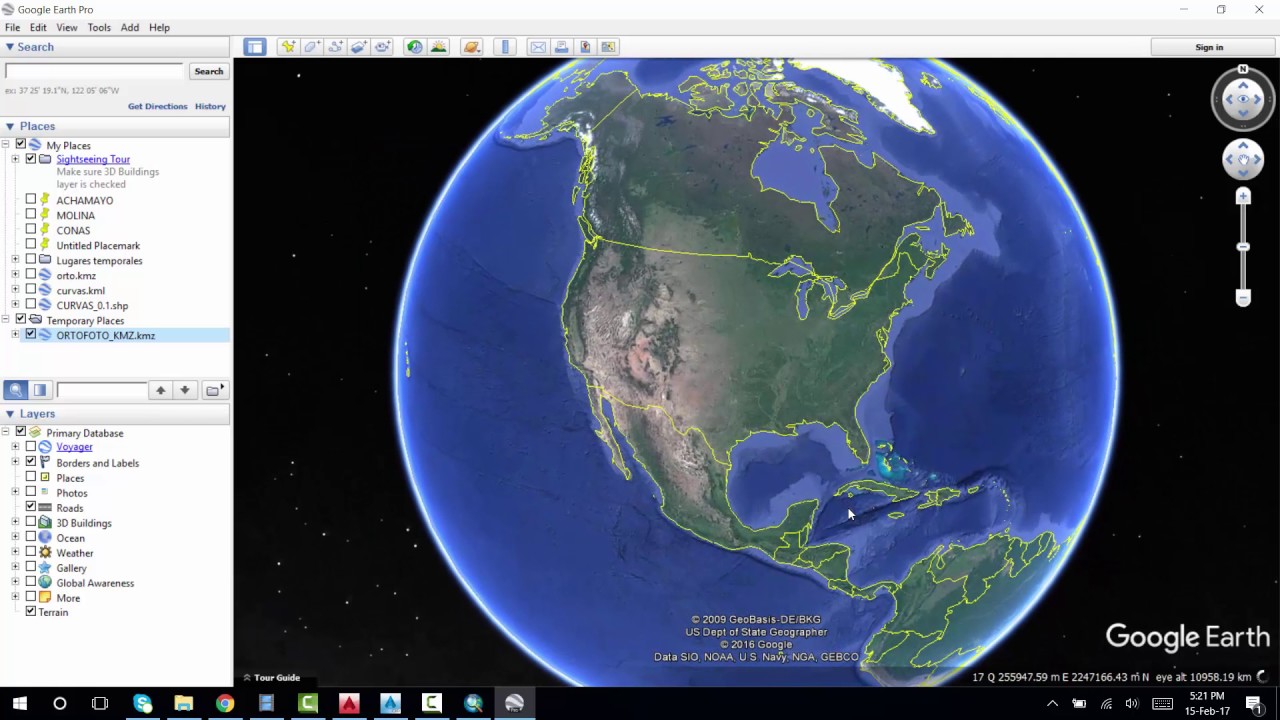Screen dimensions: 1280x720
Task: Open the Tools menu
Action: (x=99, y=27)
